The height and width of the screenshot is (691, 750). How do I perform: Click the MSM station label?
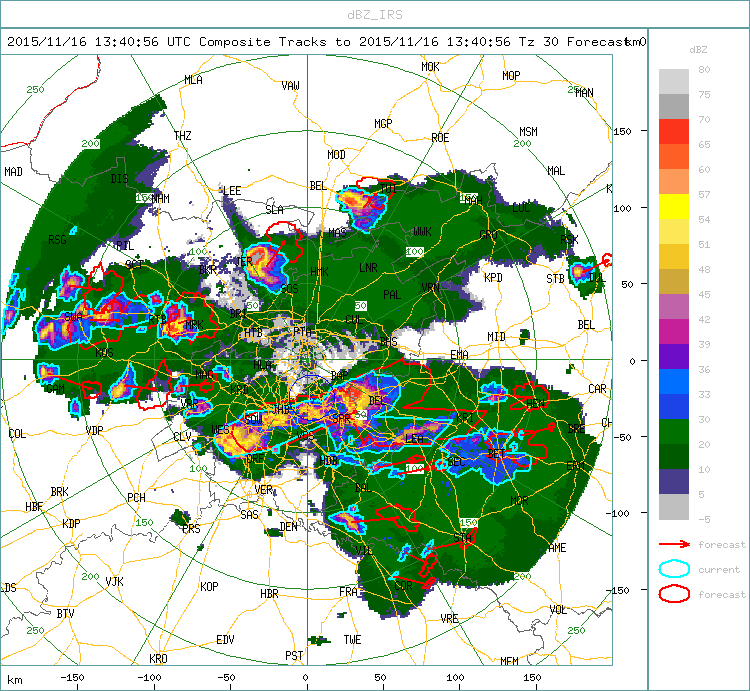point(529,132)
